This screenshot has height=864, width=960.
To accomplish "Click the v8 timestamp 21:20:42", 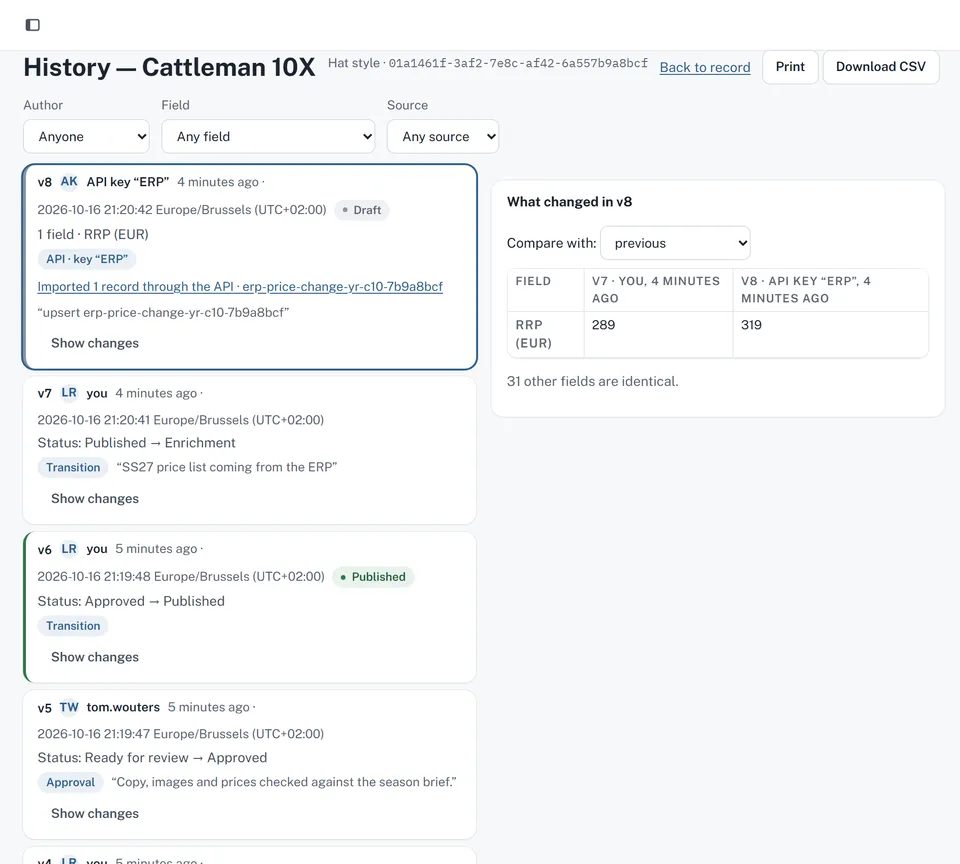I will 182,209.
